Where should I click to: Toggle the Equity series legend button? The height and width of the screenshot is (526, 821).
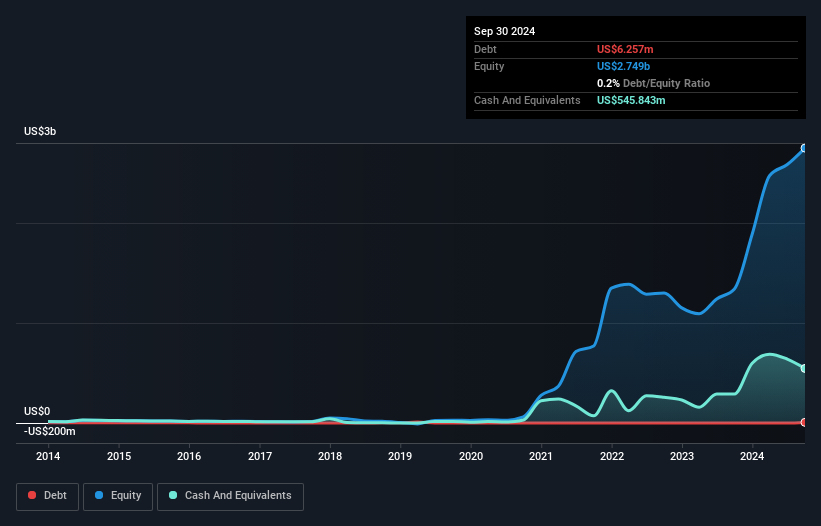point(118,496)
